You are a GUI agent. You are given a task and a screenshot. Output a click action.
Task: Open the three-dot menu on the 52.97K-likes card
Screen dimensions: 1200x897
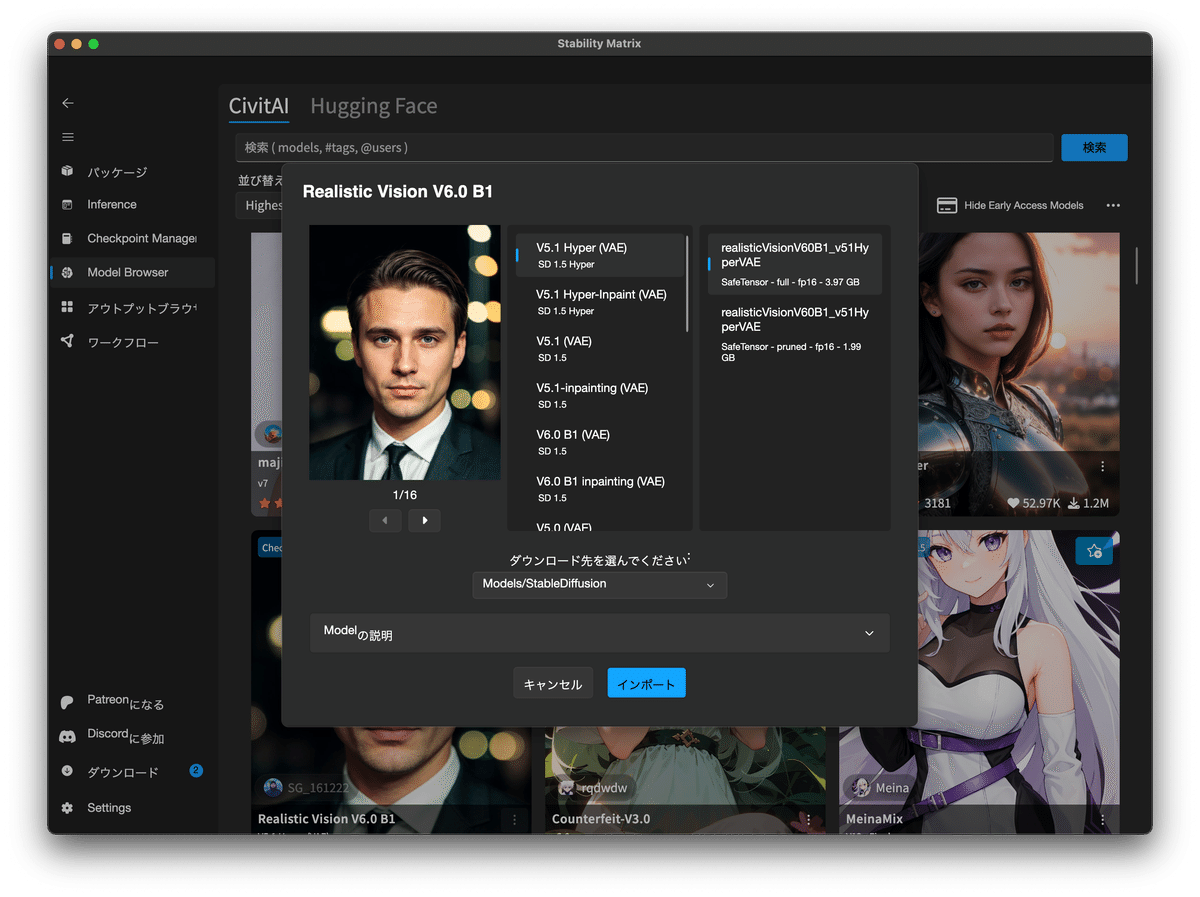click(x=1103, y=466)
